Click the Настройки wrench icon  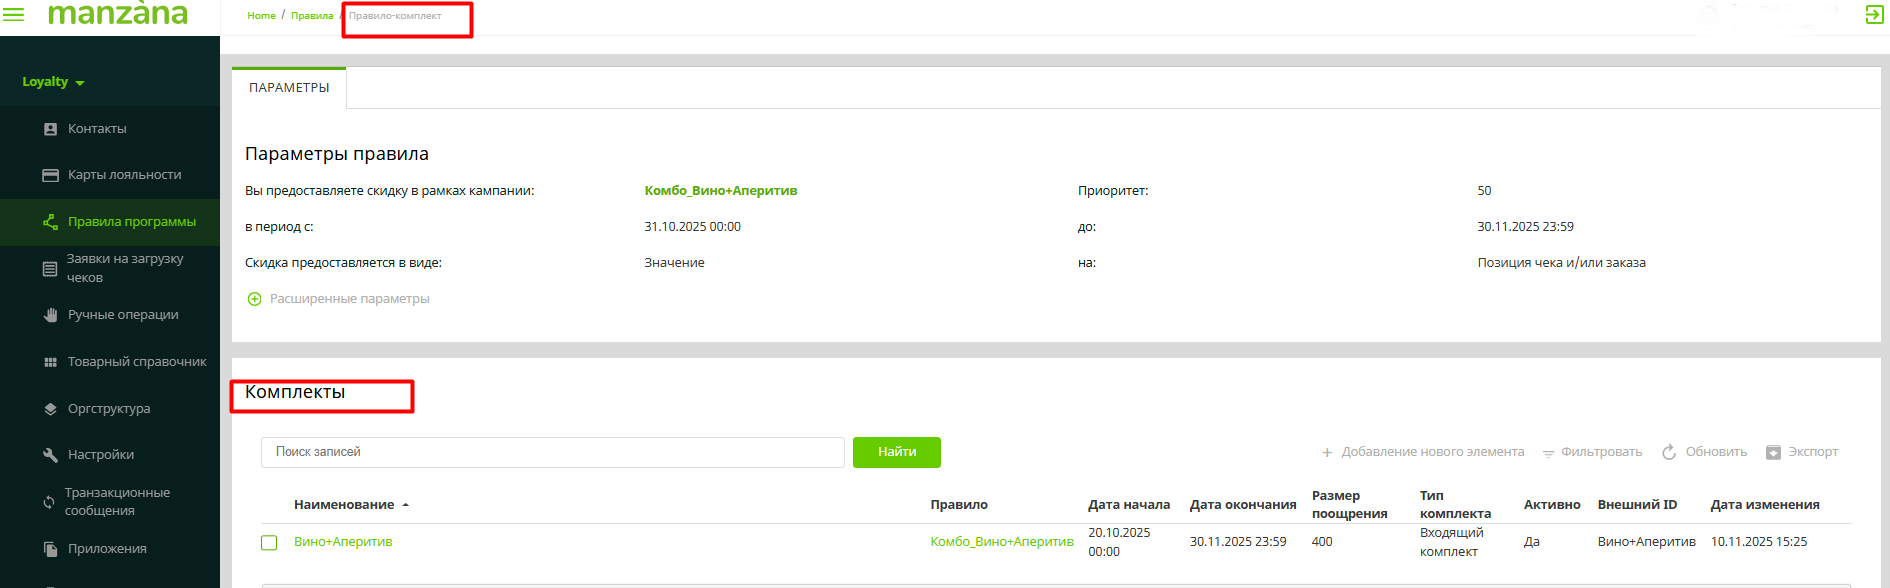[51, 455]
